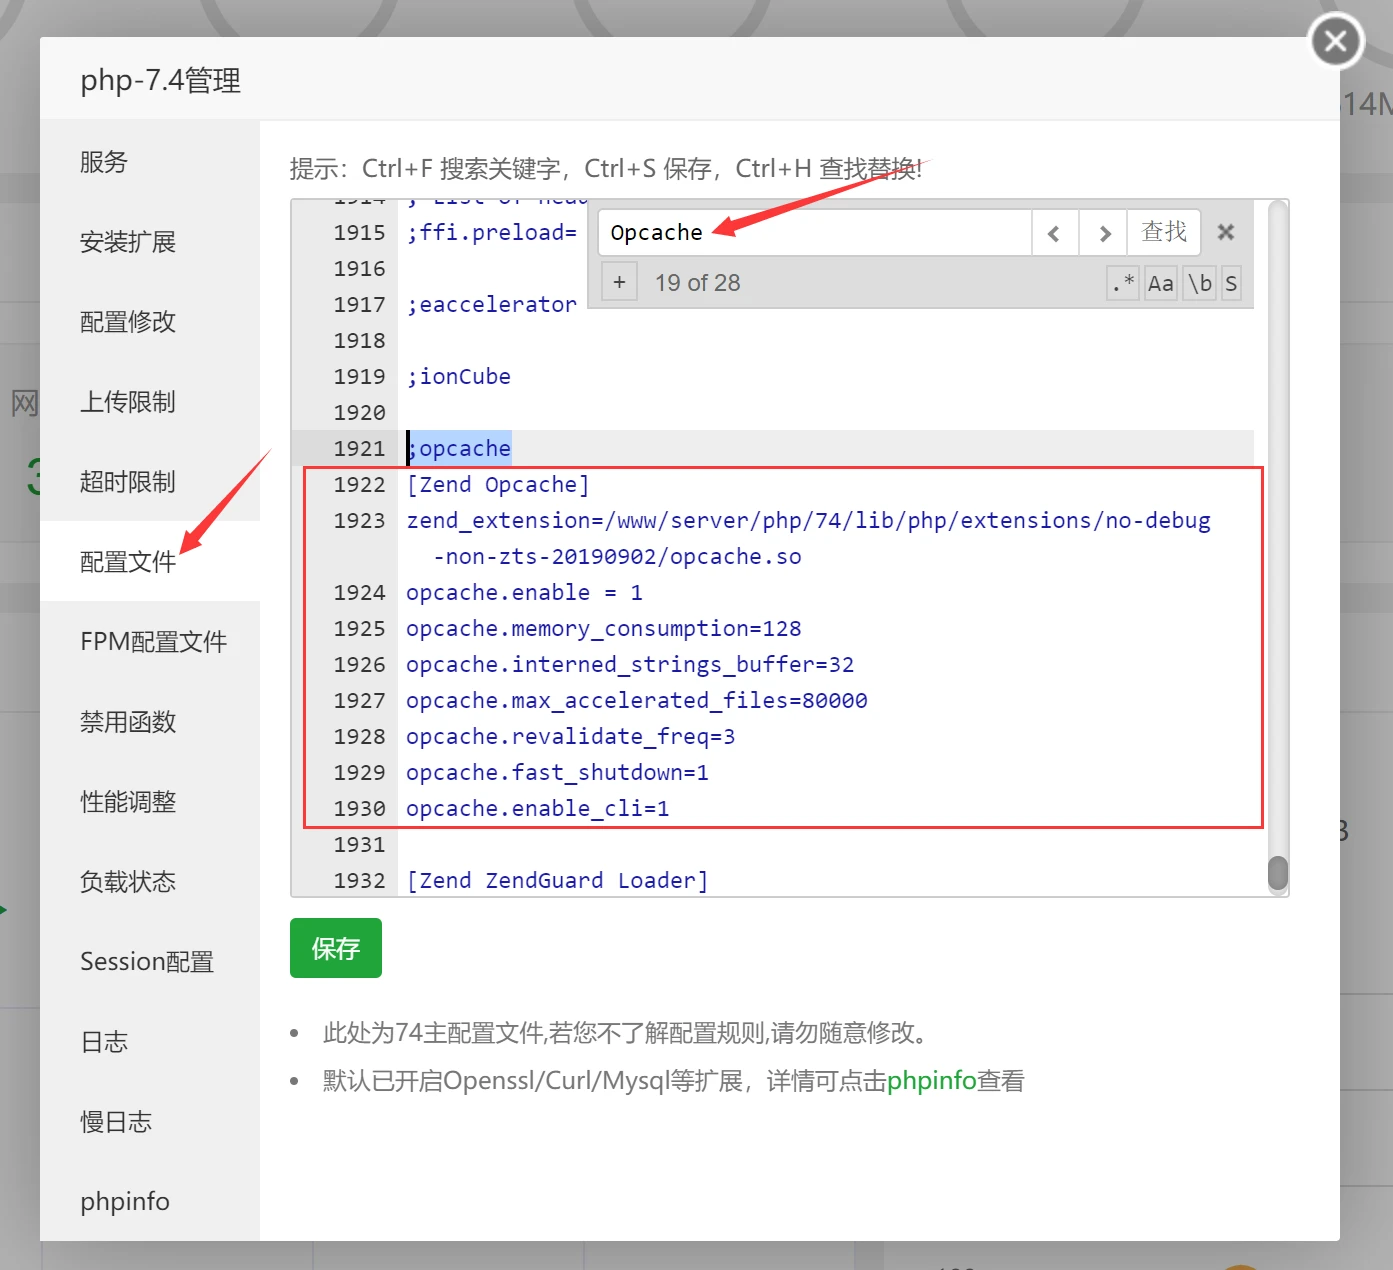This screenshot has height=1270, width=1393.
Task: Switch to 安装扩展 panel
Action: pos(127,241)
